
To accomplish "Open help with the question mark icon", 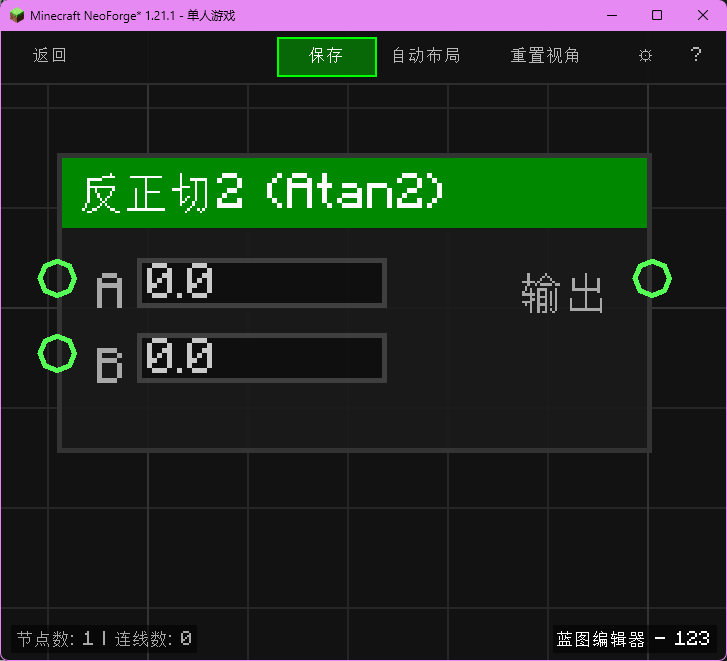I will click(696, 55).
